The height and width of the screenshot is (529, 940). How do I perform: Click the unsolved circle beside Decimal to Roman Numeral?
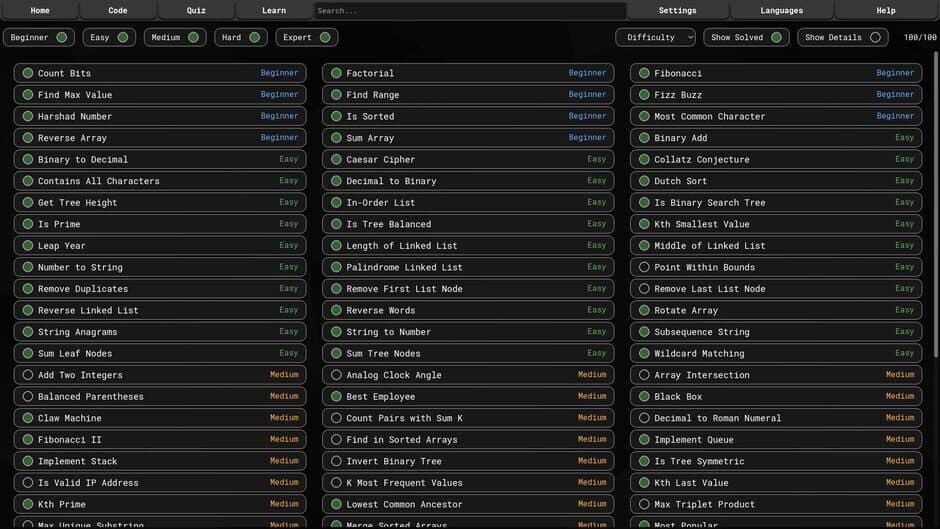[x=644, y=418]
